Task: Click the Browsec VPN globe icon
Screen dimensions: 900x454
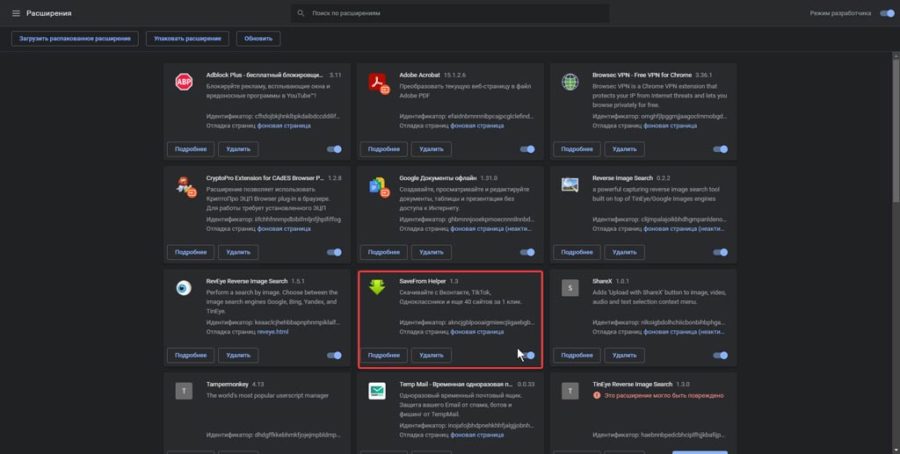Action: pos(570,82)
